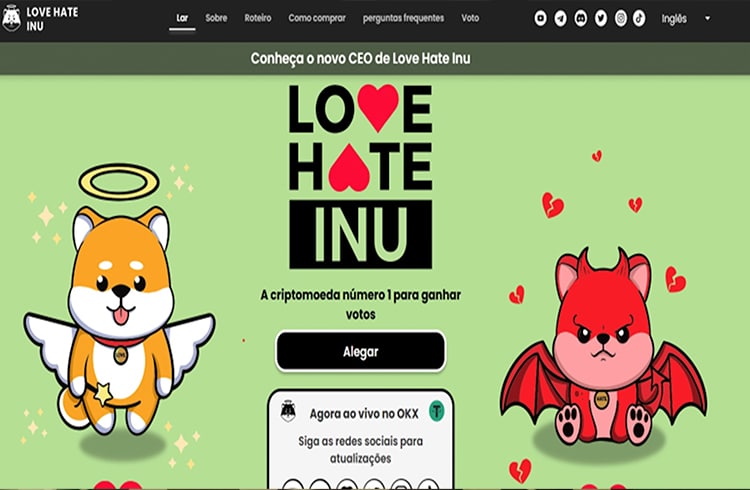Open the Sobre nav item
This screenshot has height=490, width=750.
pos(216,18)
